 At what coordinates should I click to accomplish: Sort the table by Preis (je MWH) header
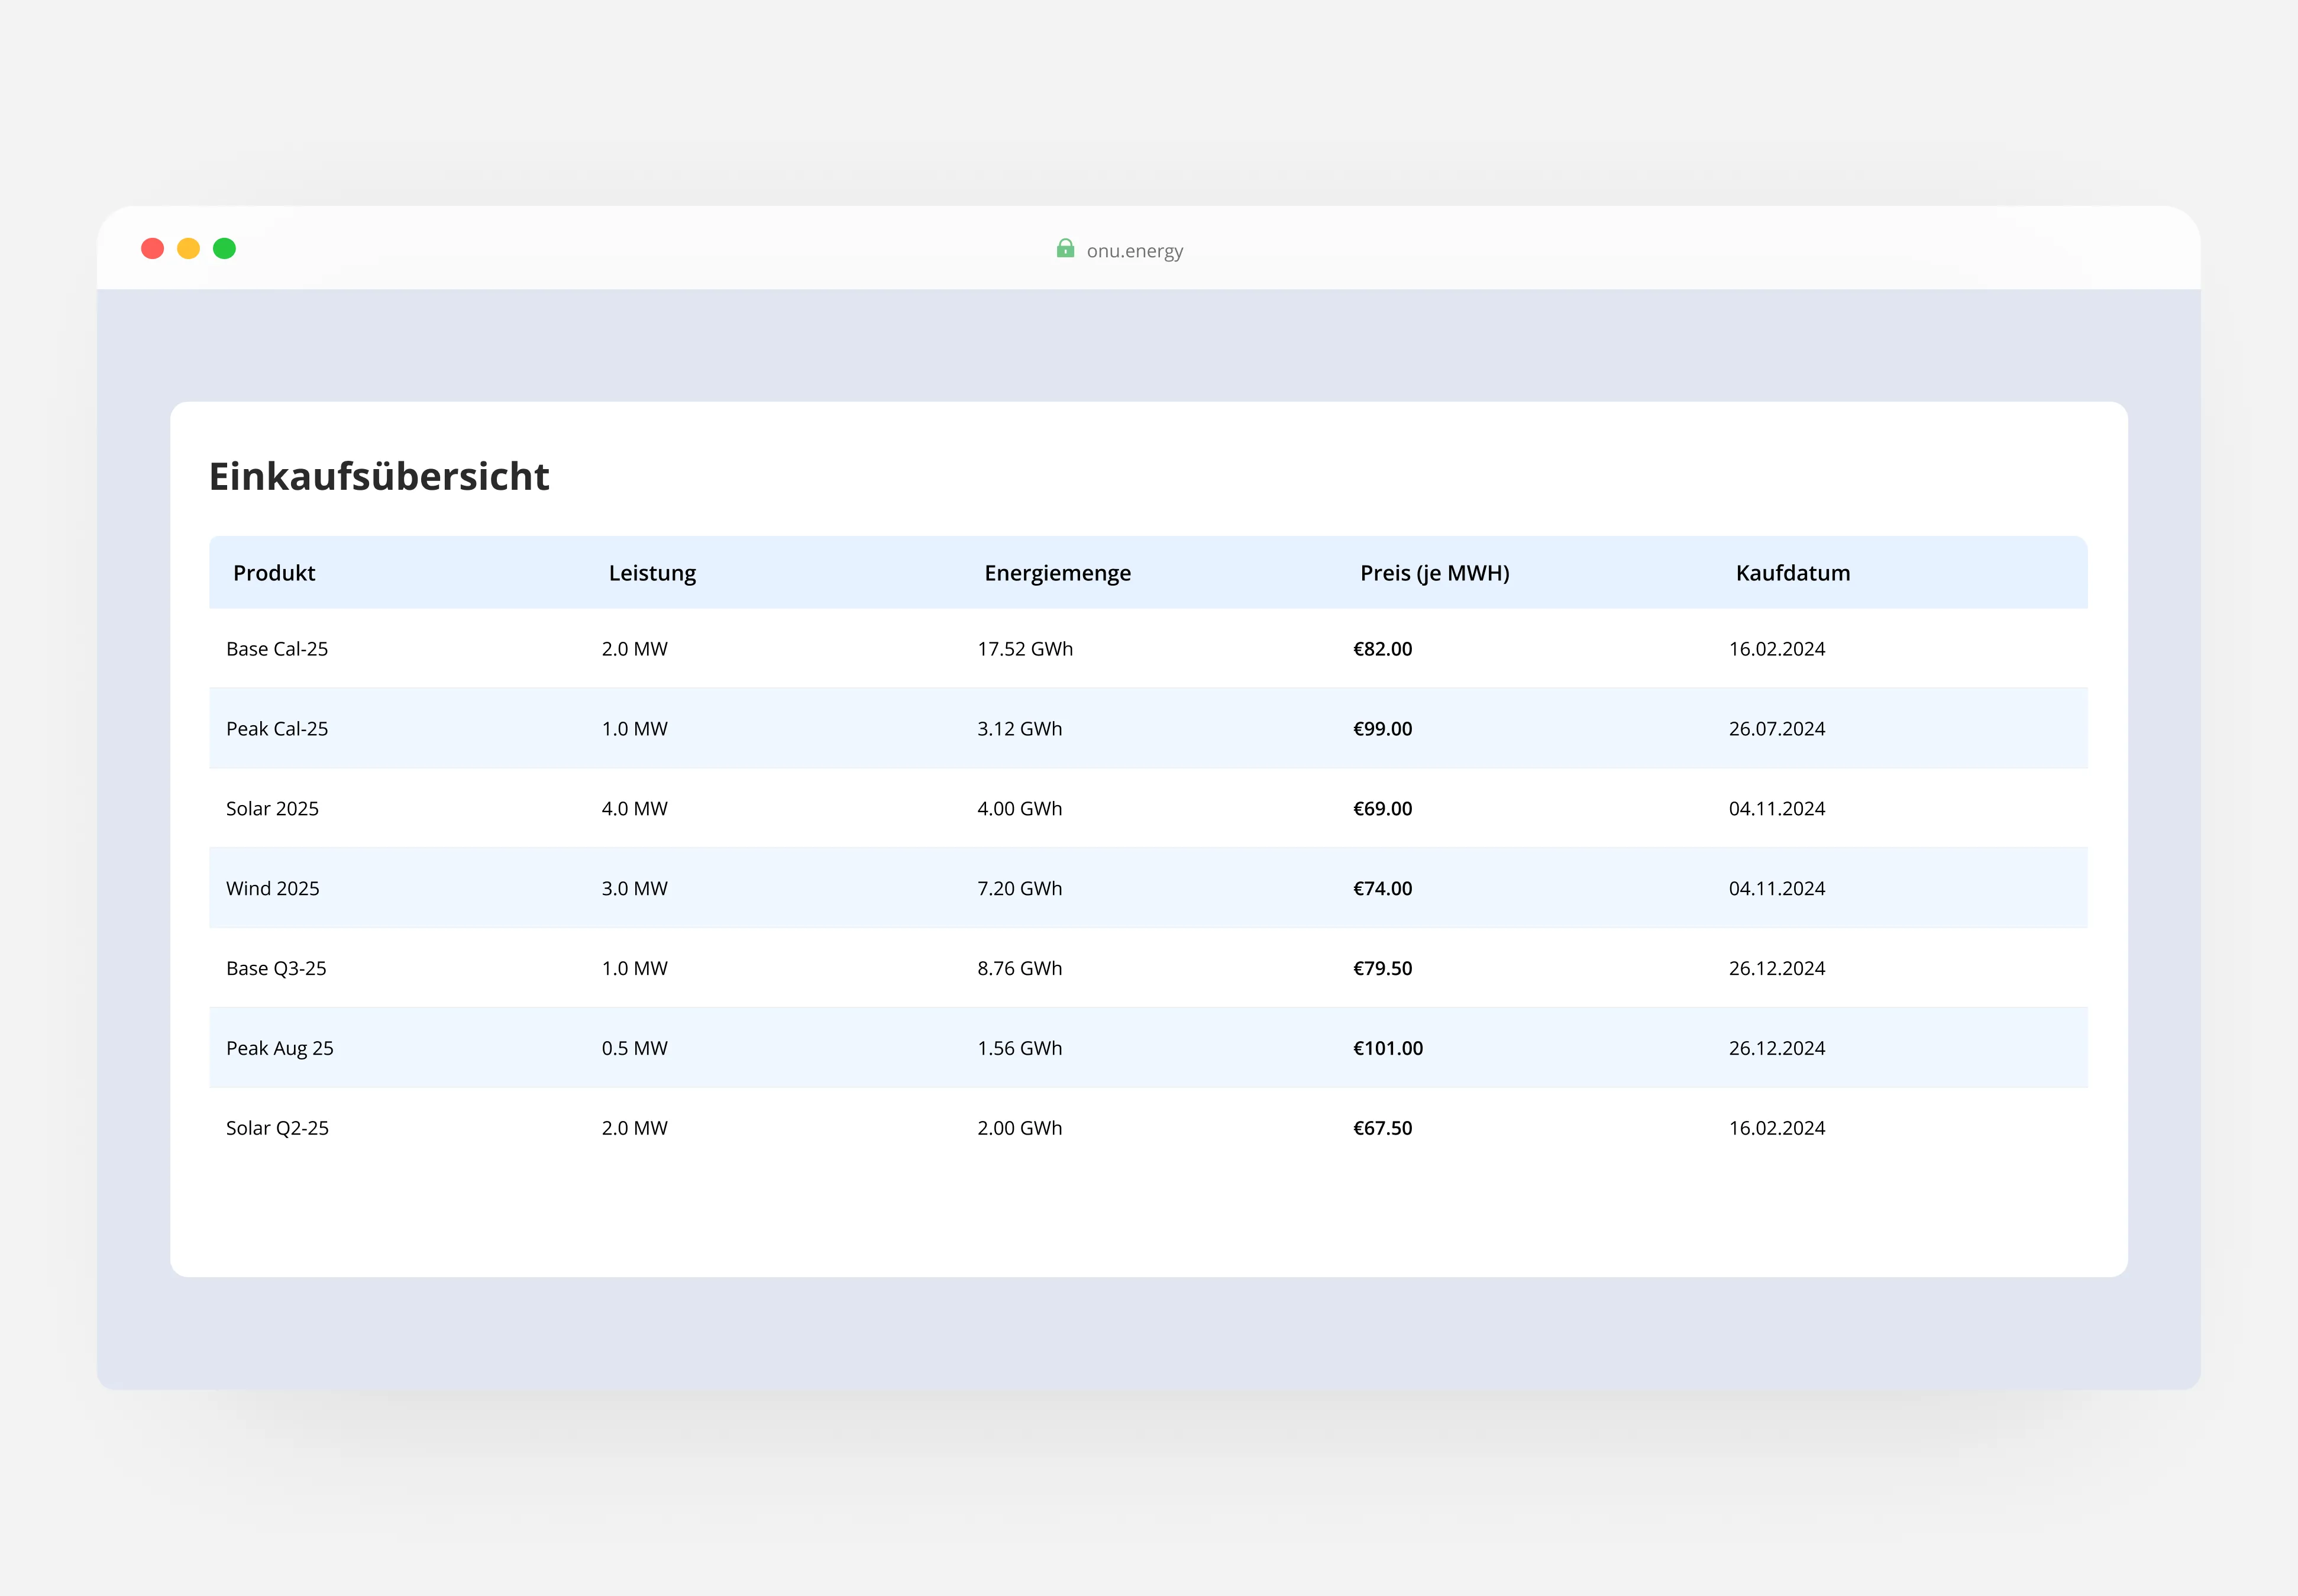(x=1433, y=572)
